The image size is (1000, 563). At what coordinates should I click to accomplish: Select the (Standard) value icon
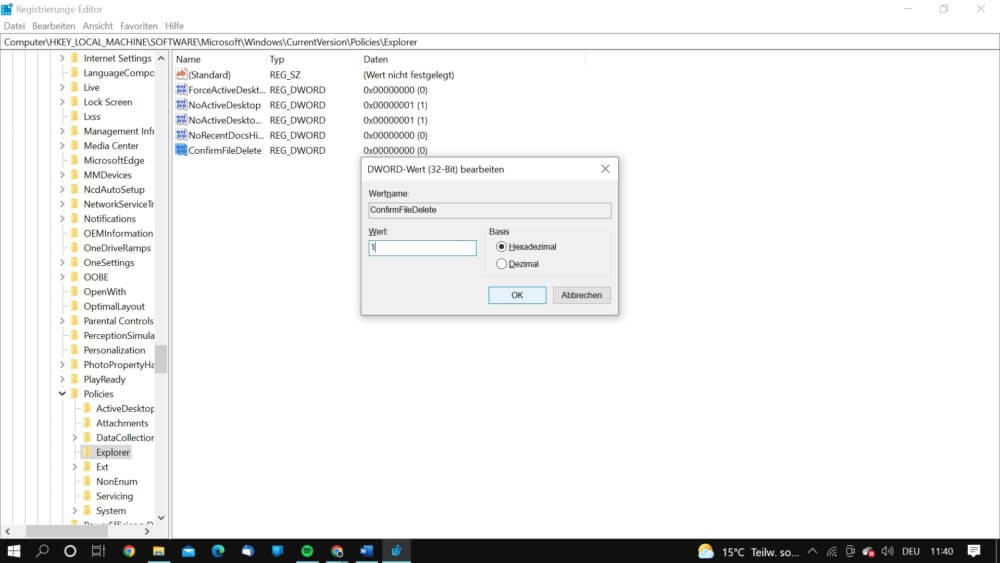(181, 75)
